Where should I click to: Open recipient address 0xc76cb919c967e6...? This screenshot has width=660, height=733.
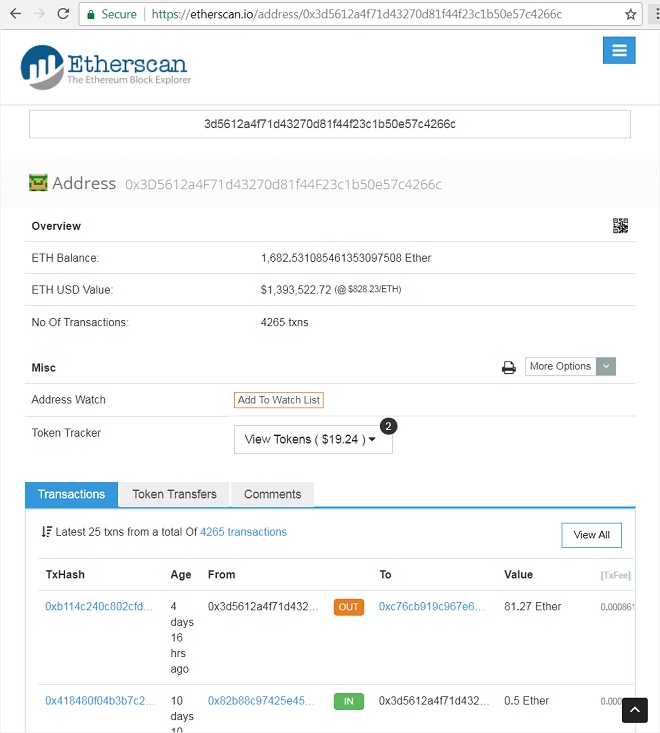(x=431, y=607)
